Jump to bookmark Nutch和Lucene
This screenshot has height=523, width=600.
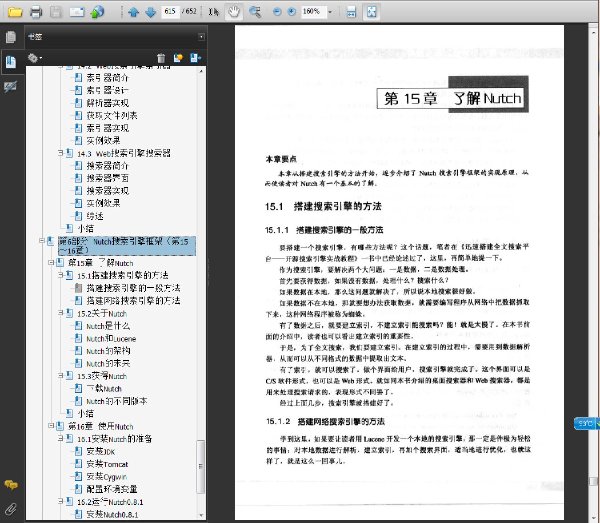coord(111,338)
